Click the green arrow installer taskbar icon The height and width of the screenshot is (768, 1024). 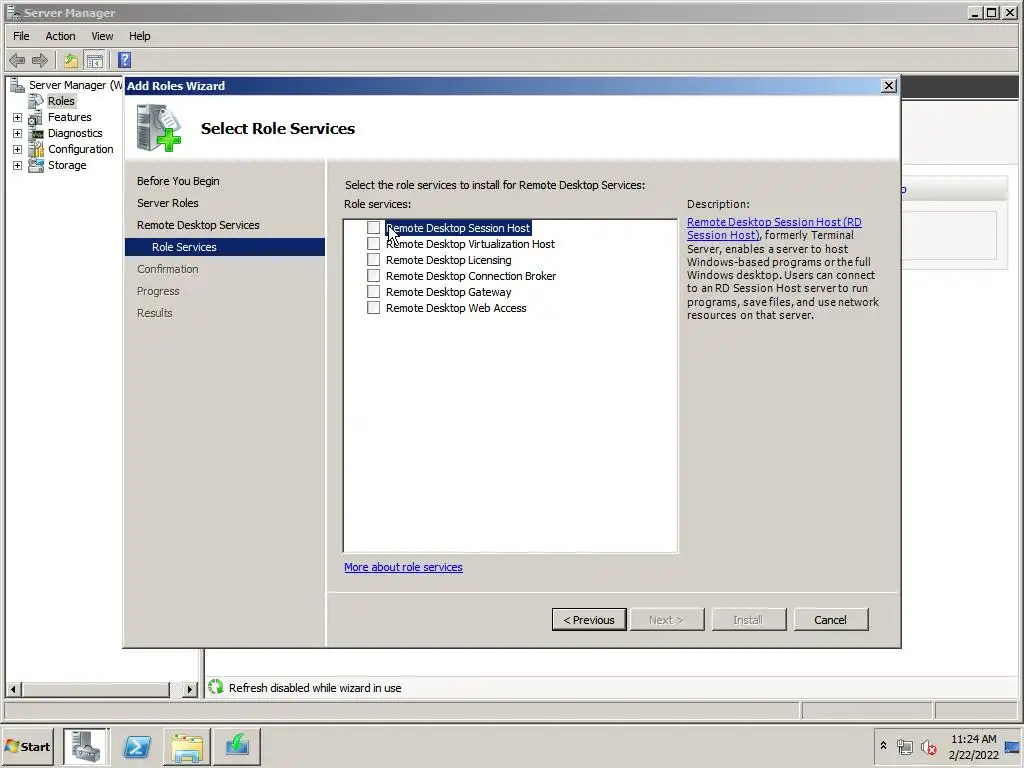tap(236, 746)
